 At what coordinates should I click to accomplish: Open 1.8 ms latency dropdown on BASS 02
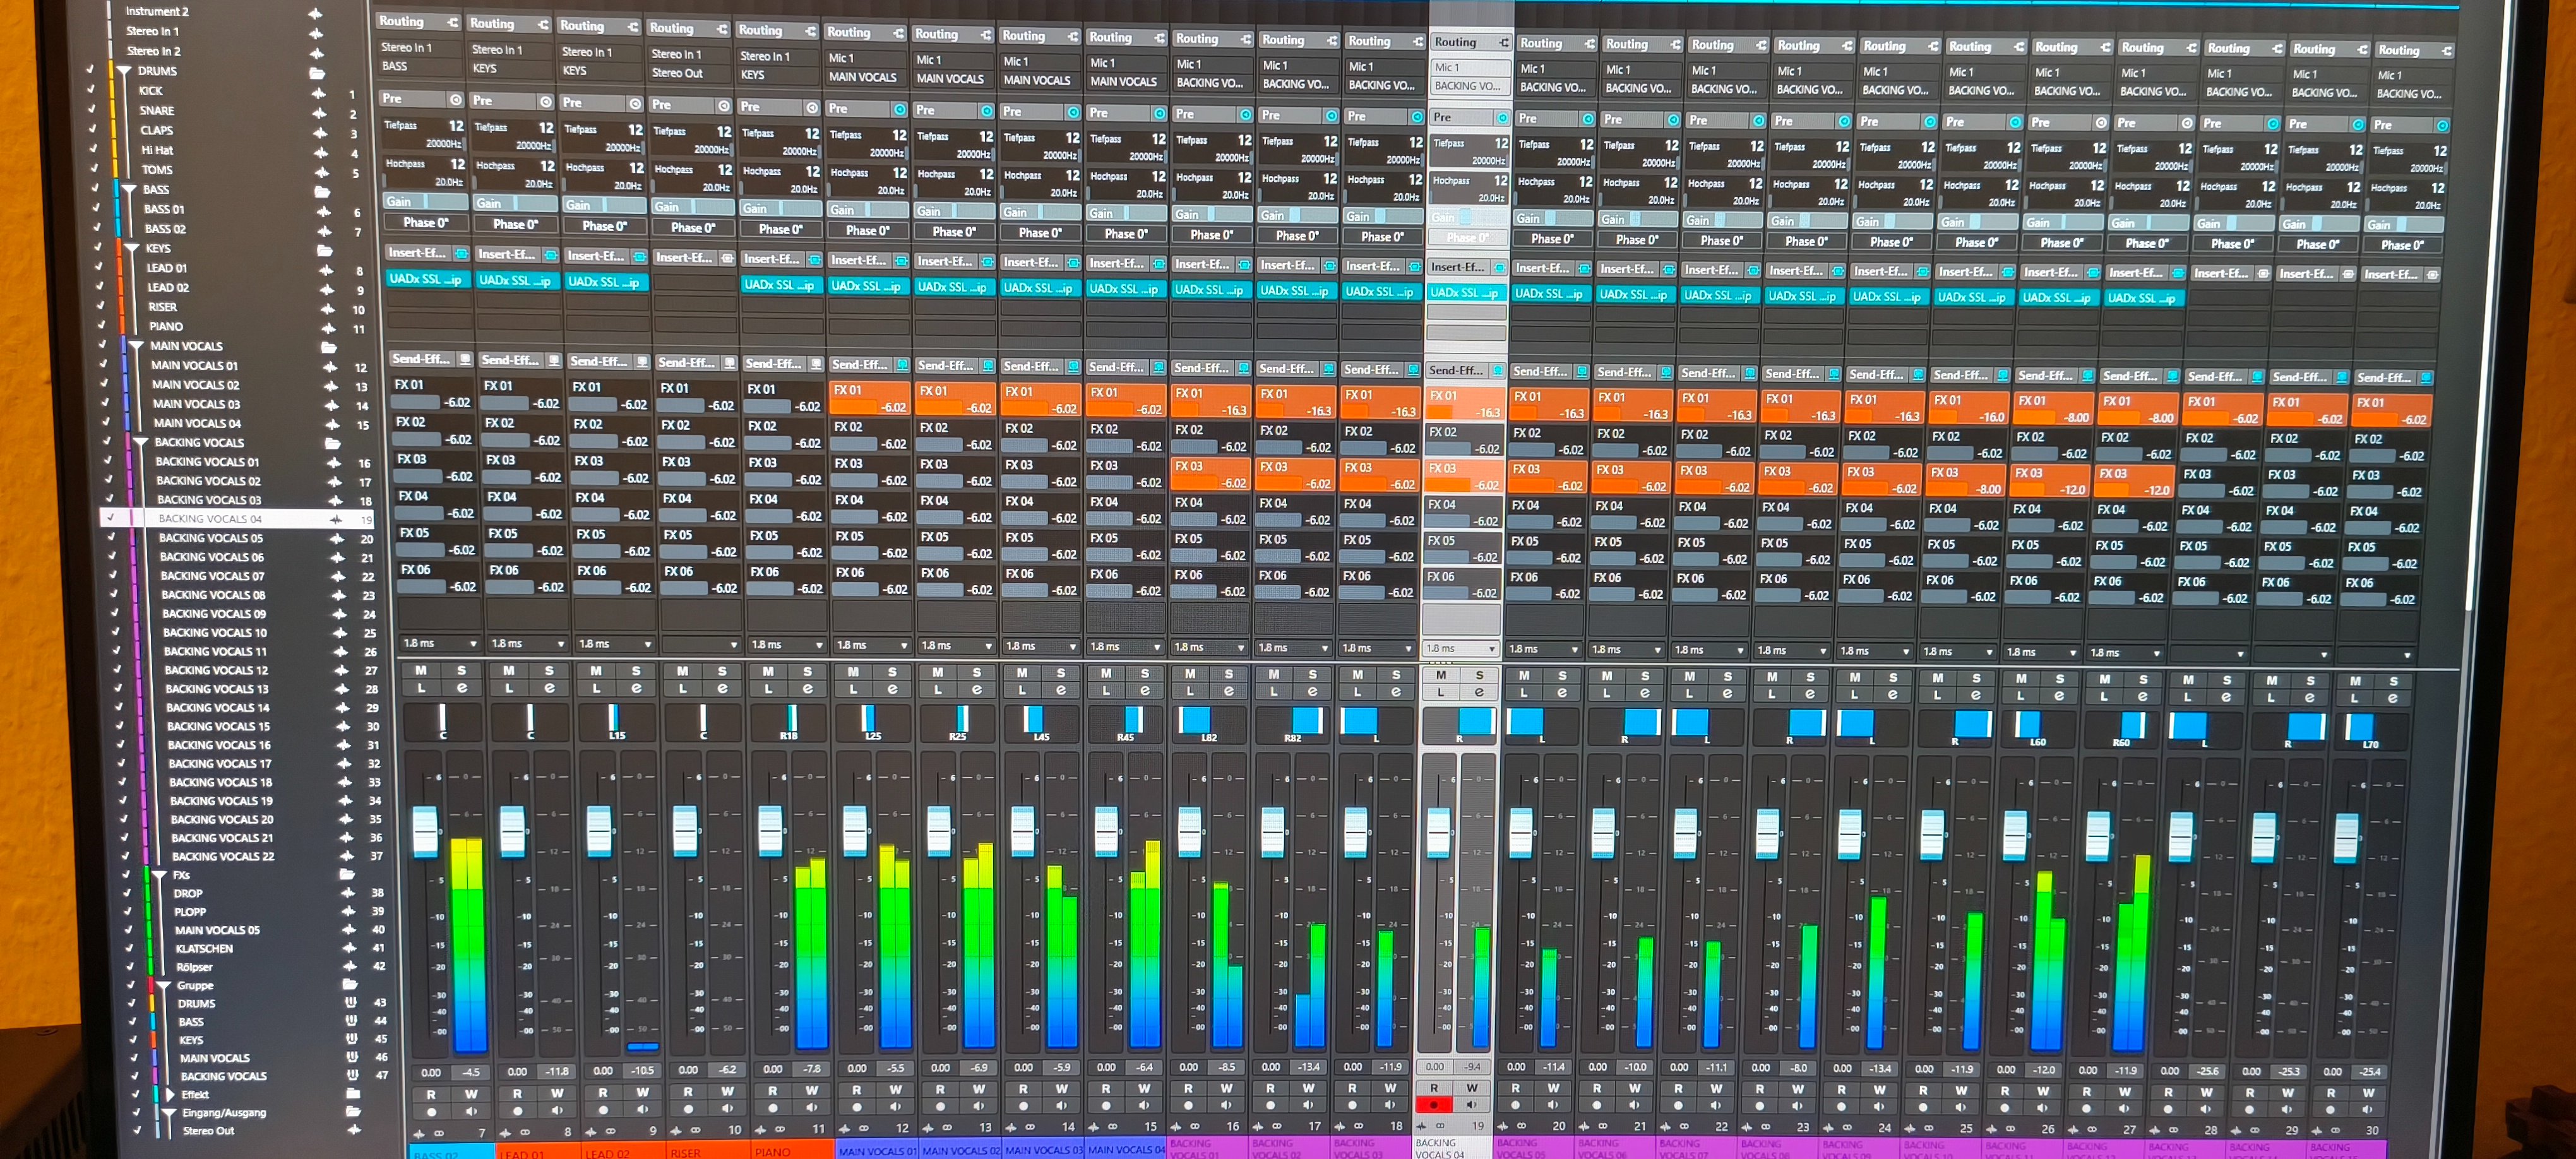point(473,643)
